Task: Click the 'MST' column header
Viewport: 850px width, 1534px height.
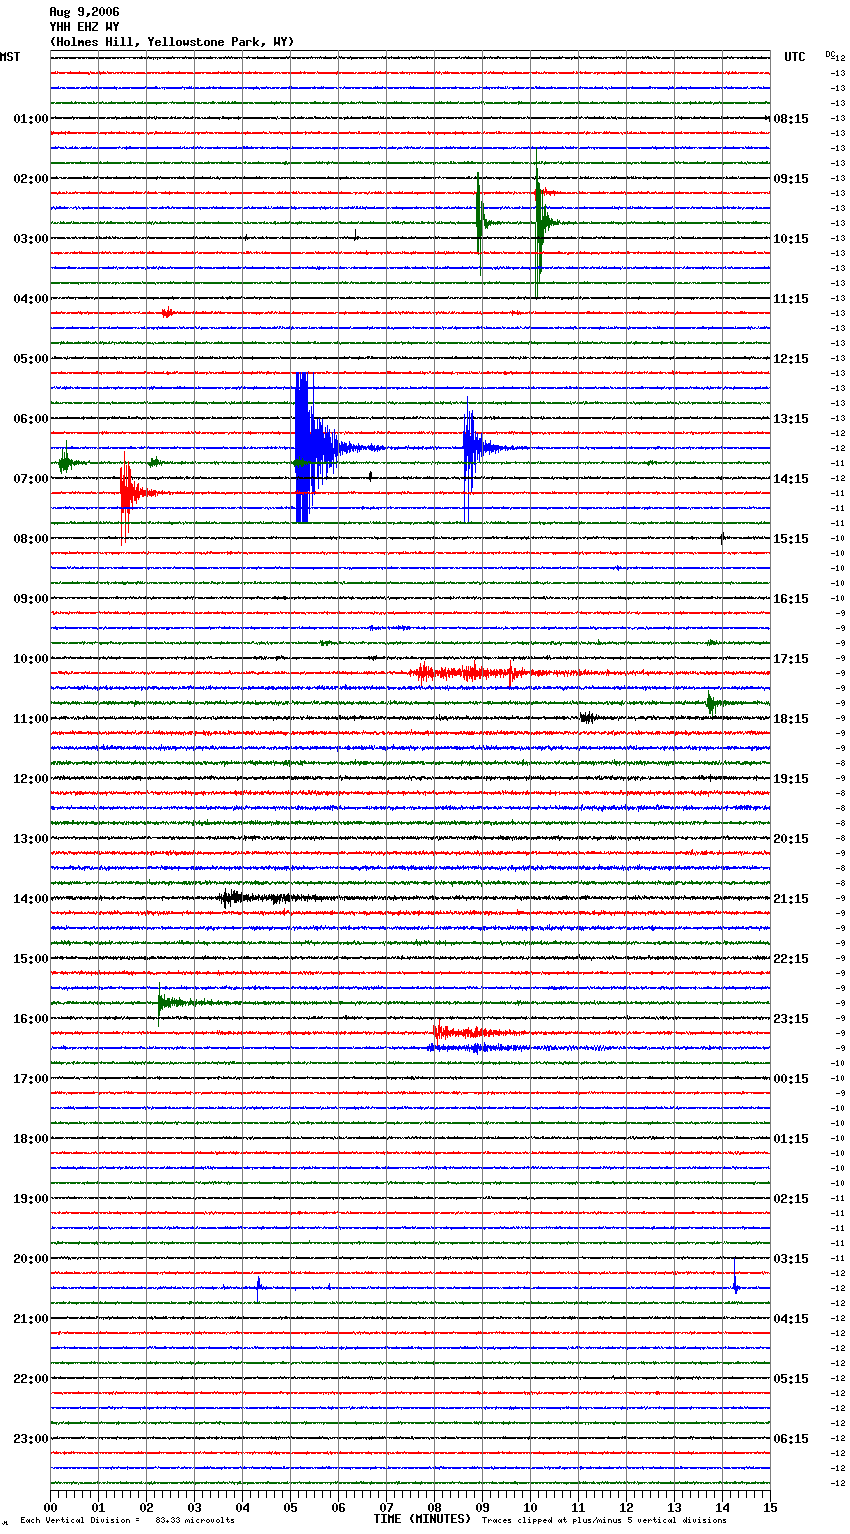Action: (x=10, y=57)
